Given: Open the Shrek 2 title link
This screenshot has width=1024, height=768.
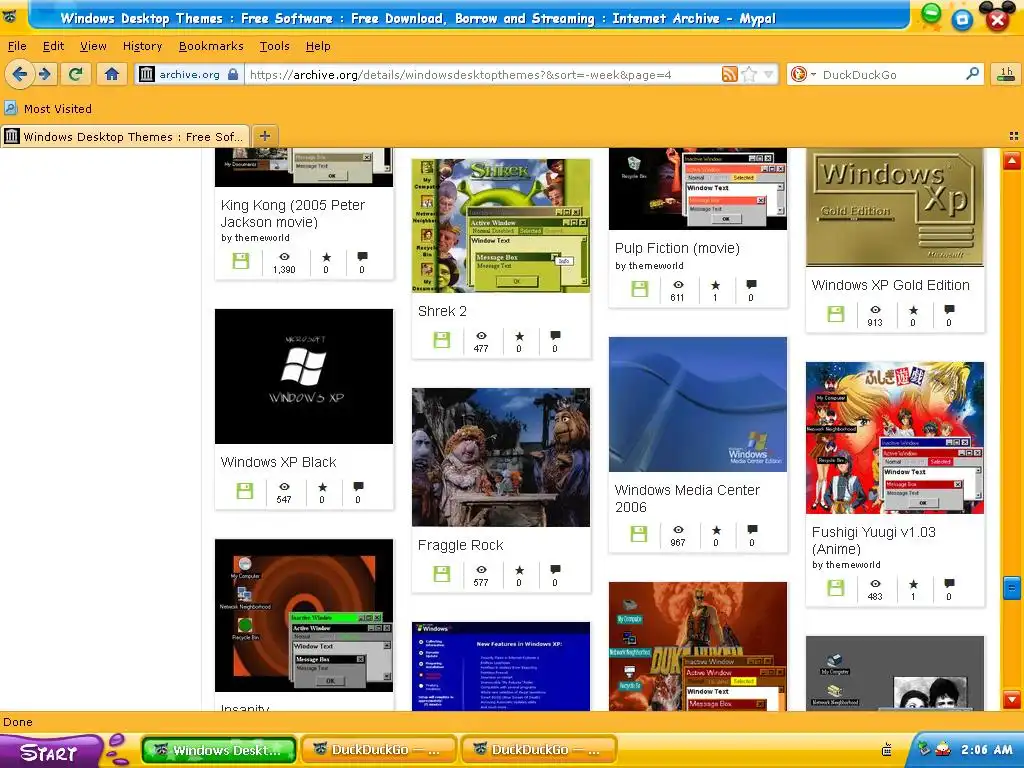Looking at the screenshot, I should (442, 312).
